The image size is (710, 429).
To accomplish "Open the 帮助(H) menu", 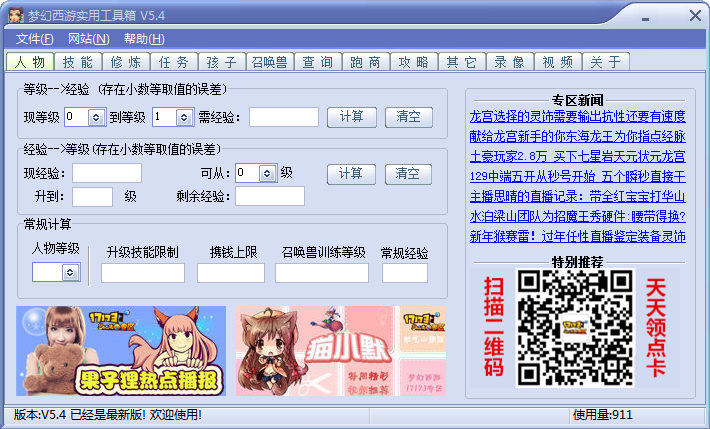I will [x=144, y=39].
